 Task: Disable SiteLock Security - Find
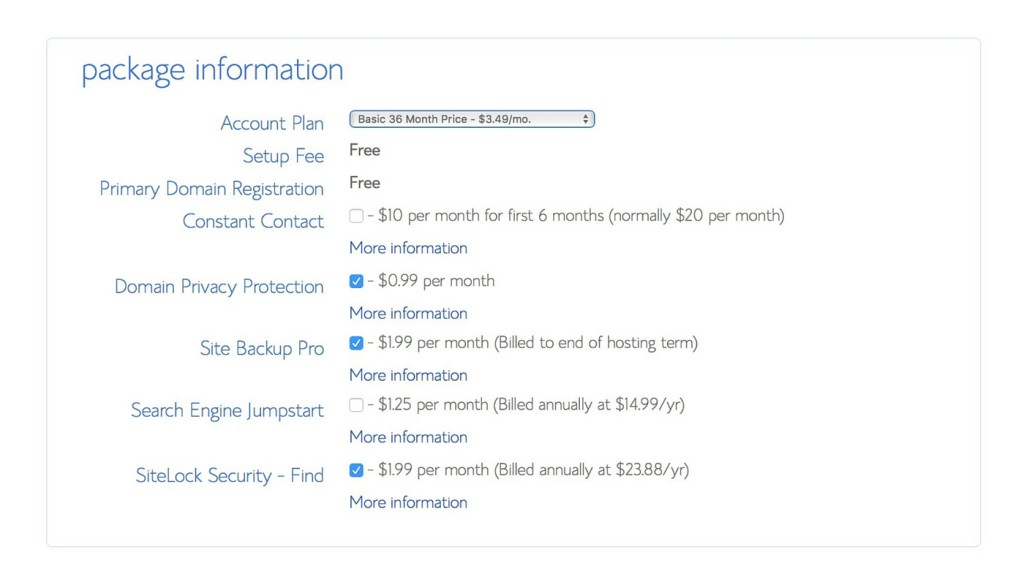coord(356,469)
